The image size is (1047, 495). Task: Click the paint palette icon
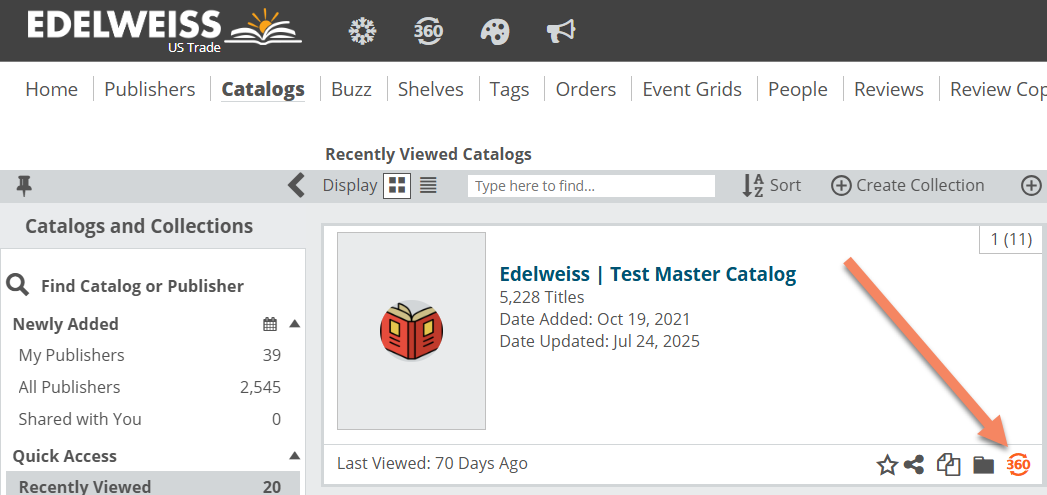495,31
